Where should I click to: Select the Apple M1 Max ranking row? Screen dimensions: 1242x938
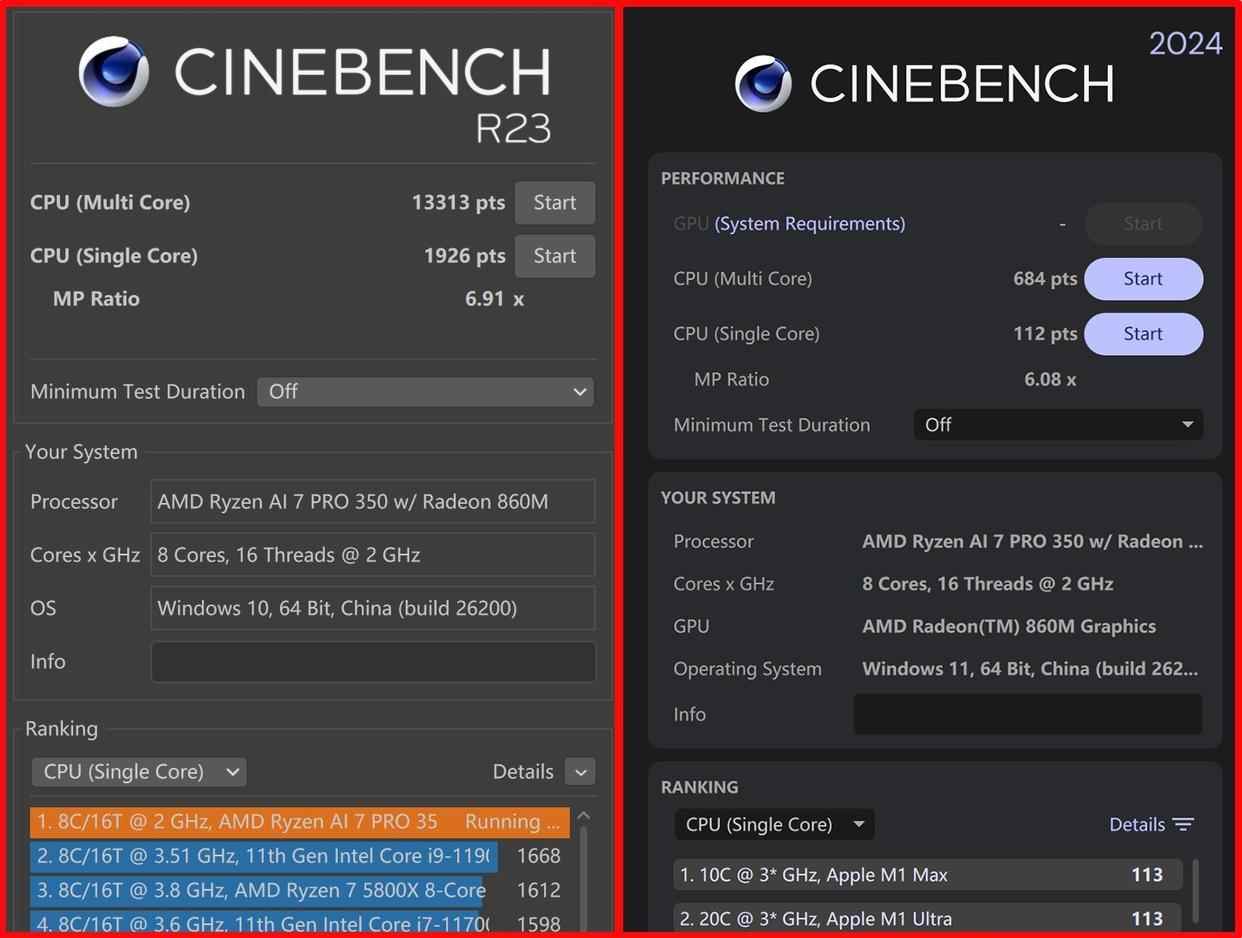928,875
